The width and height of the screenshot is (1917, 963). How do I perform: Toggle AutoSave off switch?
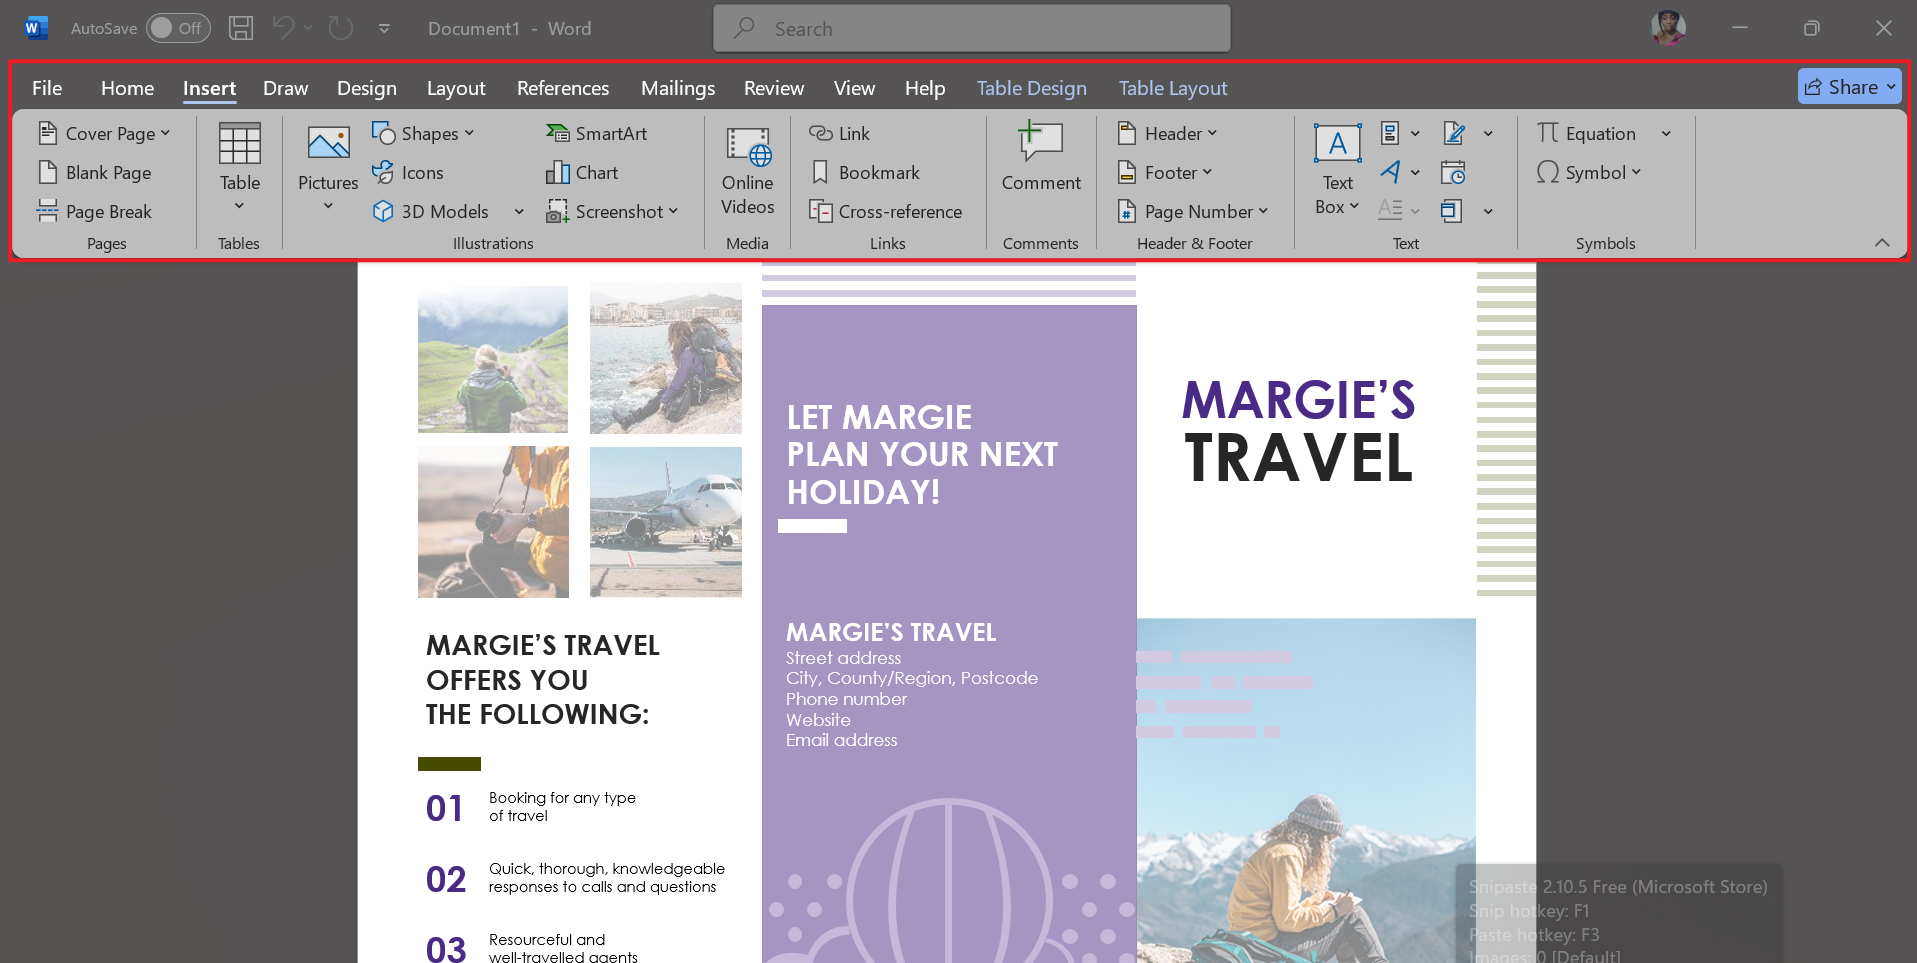(178, 28)
